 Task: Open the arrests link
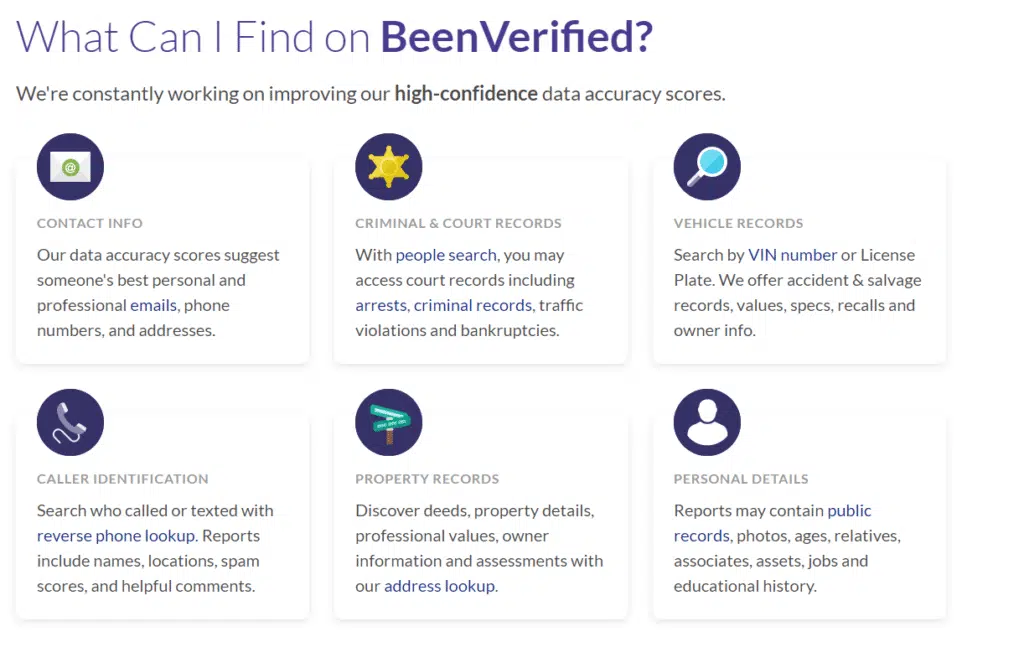[381, 305]
